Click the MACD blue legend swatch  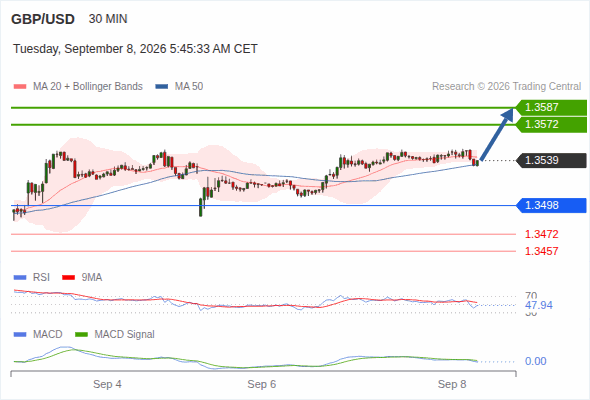point(20,335)
